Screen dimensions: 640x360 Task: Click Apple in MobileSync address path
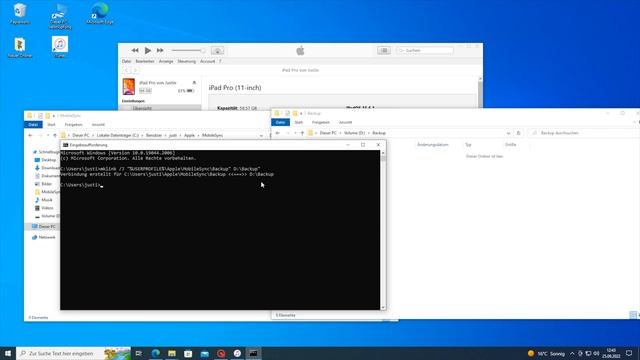[x=189, y=135]
